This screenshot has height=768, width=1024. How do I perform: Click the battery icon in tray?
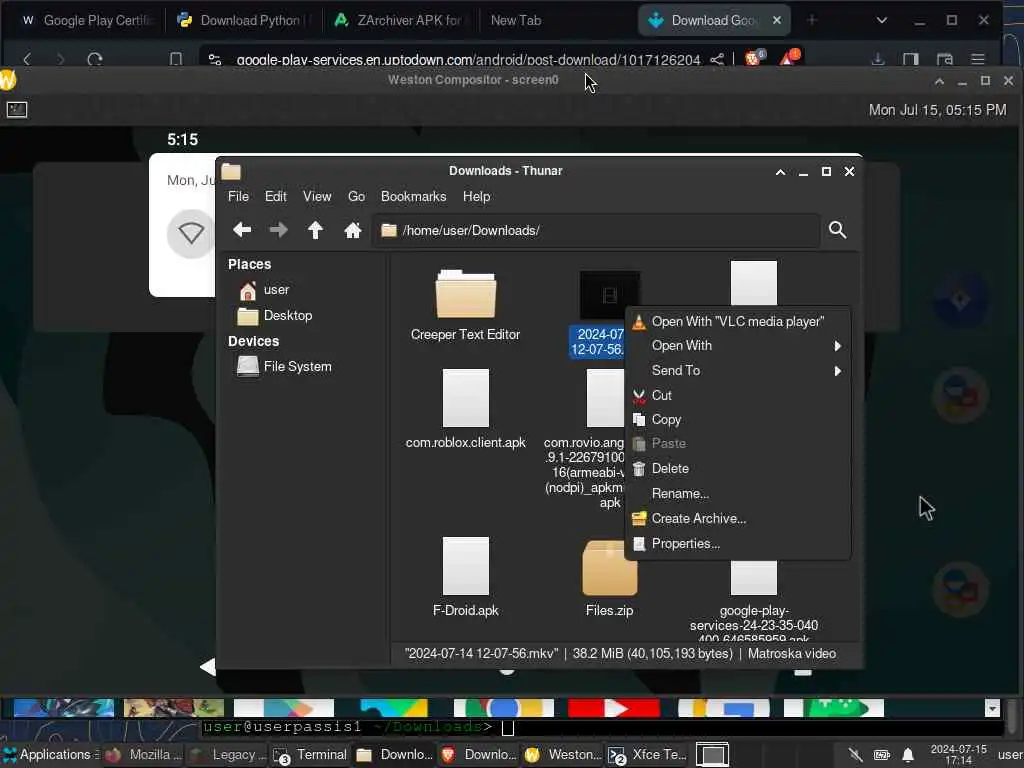tap(882, 755)
